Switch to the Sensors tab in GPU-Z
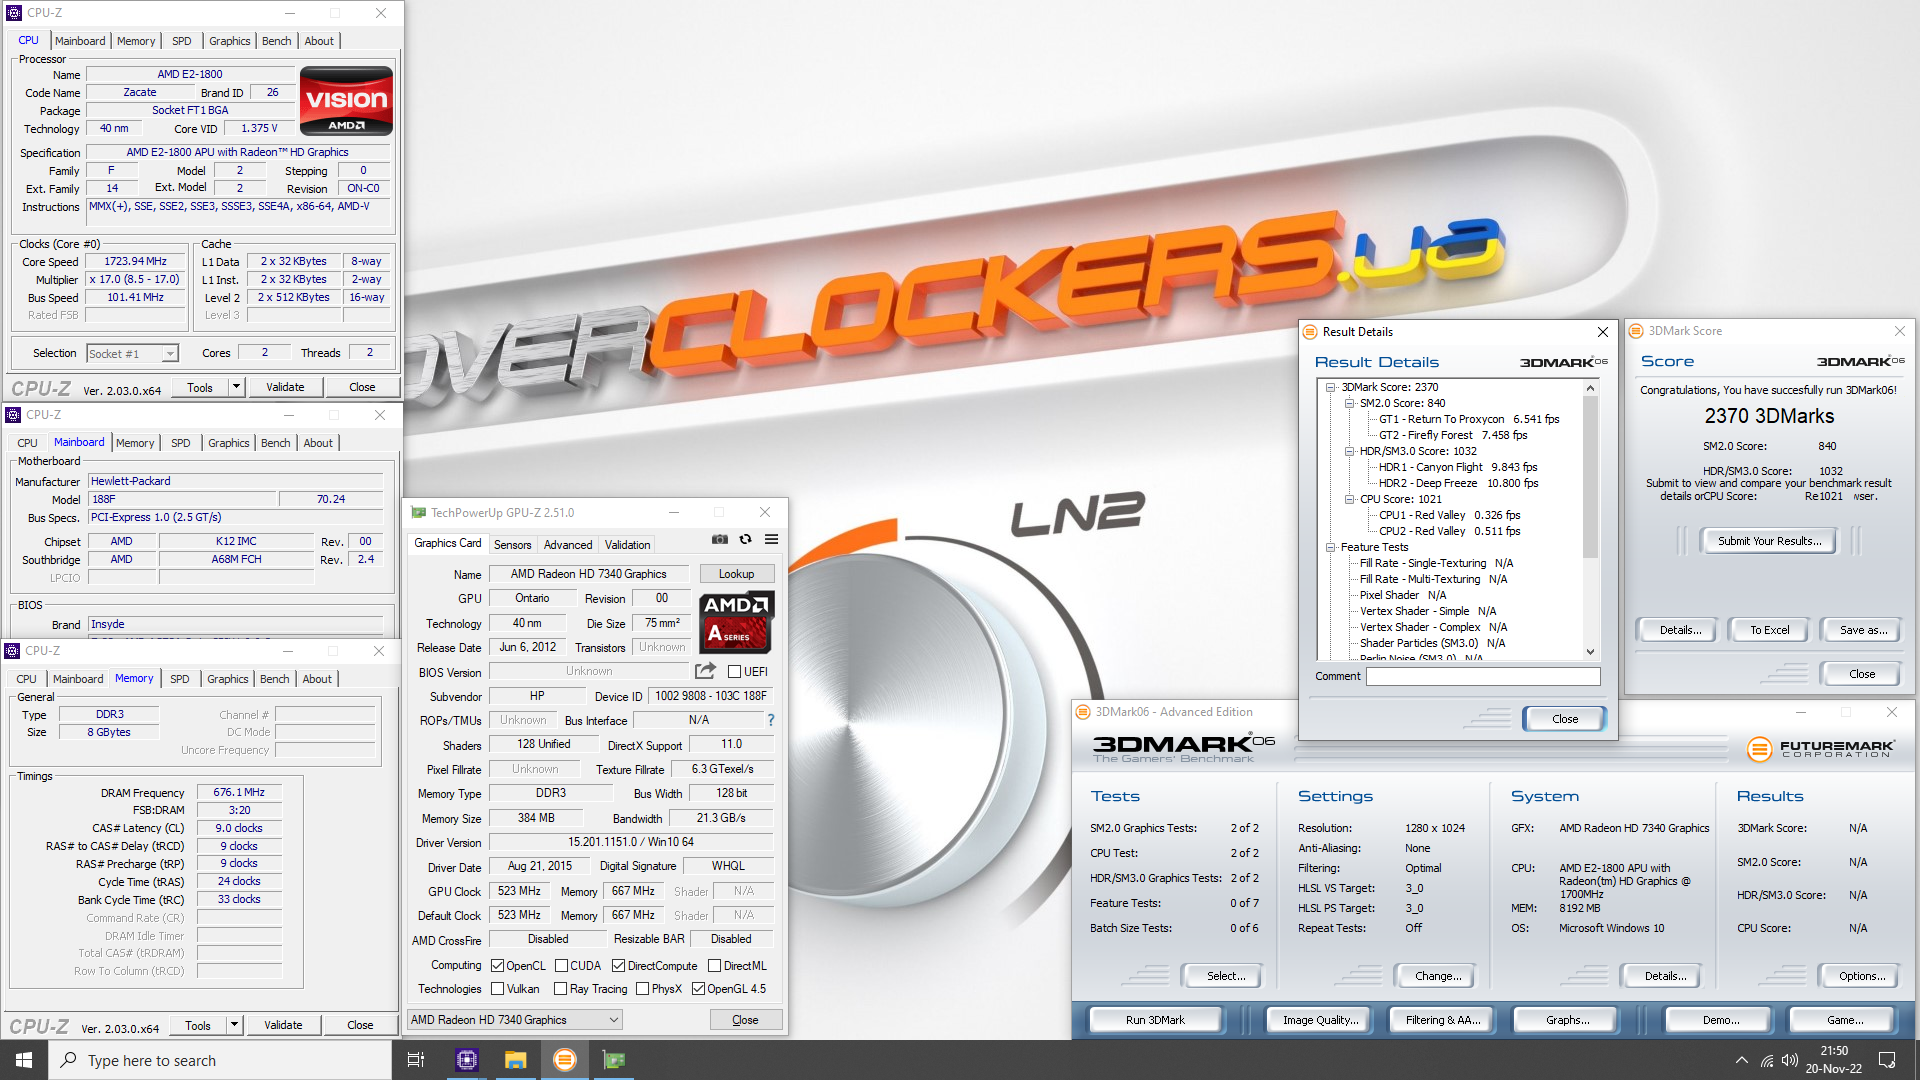 [512, 544]
